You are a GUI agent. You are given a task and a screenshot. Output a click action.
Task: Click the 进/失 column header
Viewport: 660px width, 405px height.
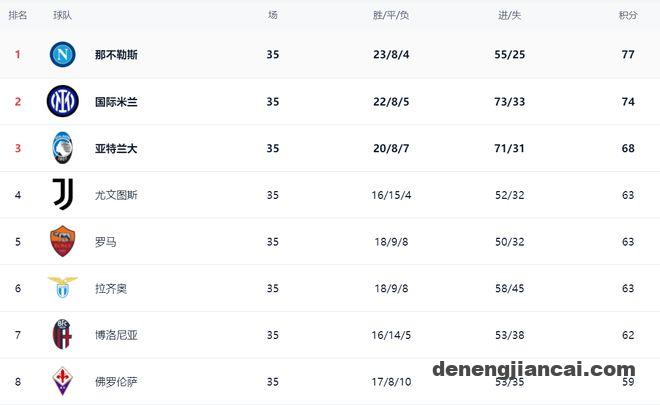click(510, 15)
